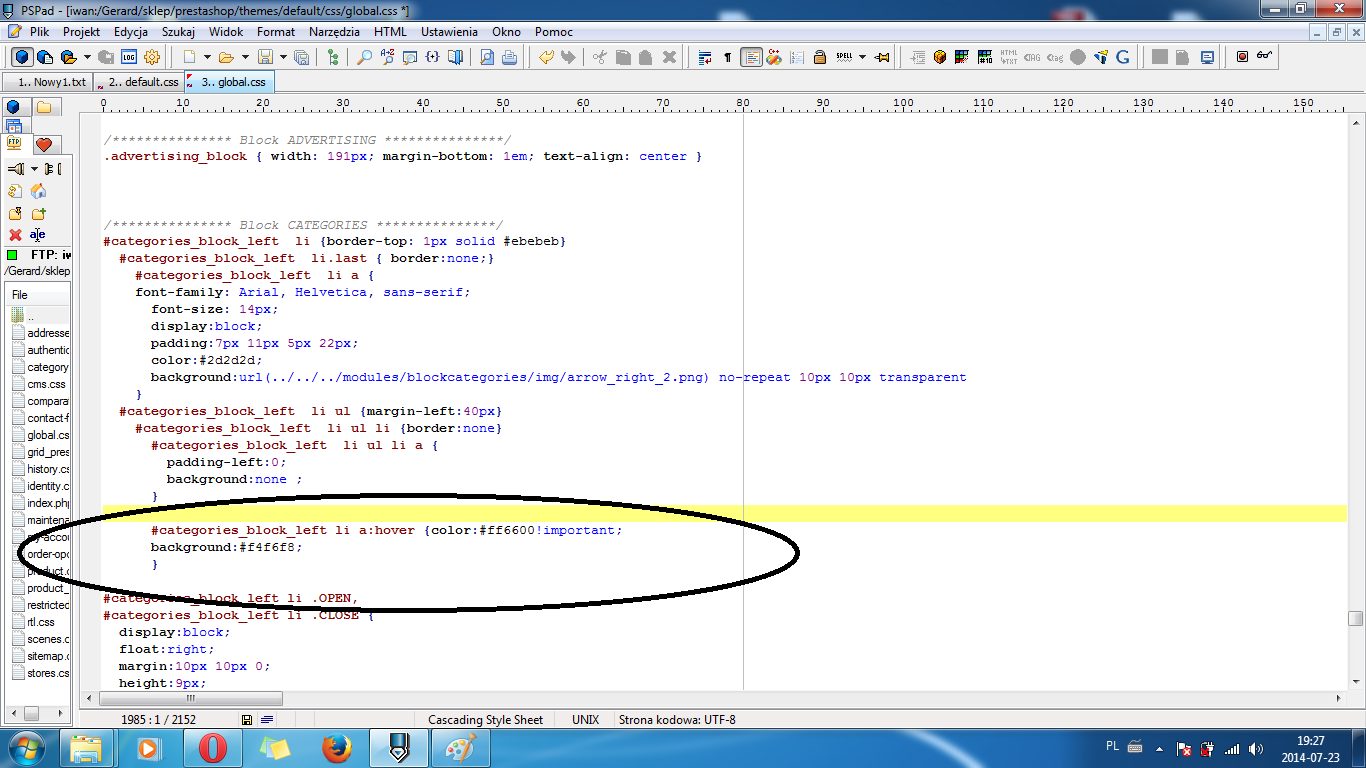Screen dimensions: 1366x768
Task: Switch to the favorites heart panel tab
Action: click(x=43, y=145)
